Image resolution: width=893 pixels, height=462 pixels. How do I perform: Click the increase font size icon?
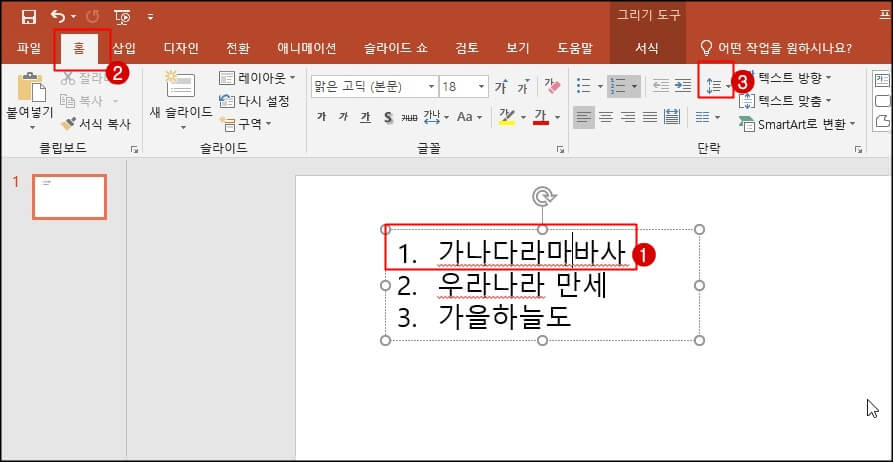502,87
